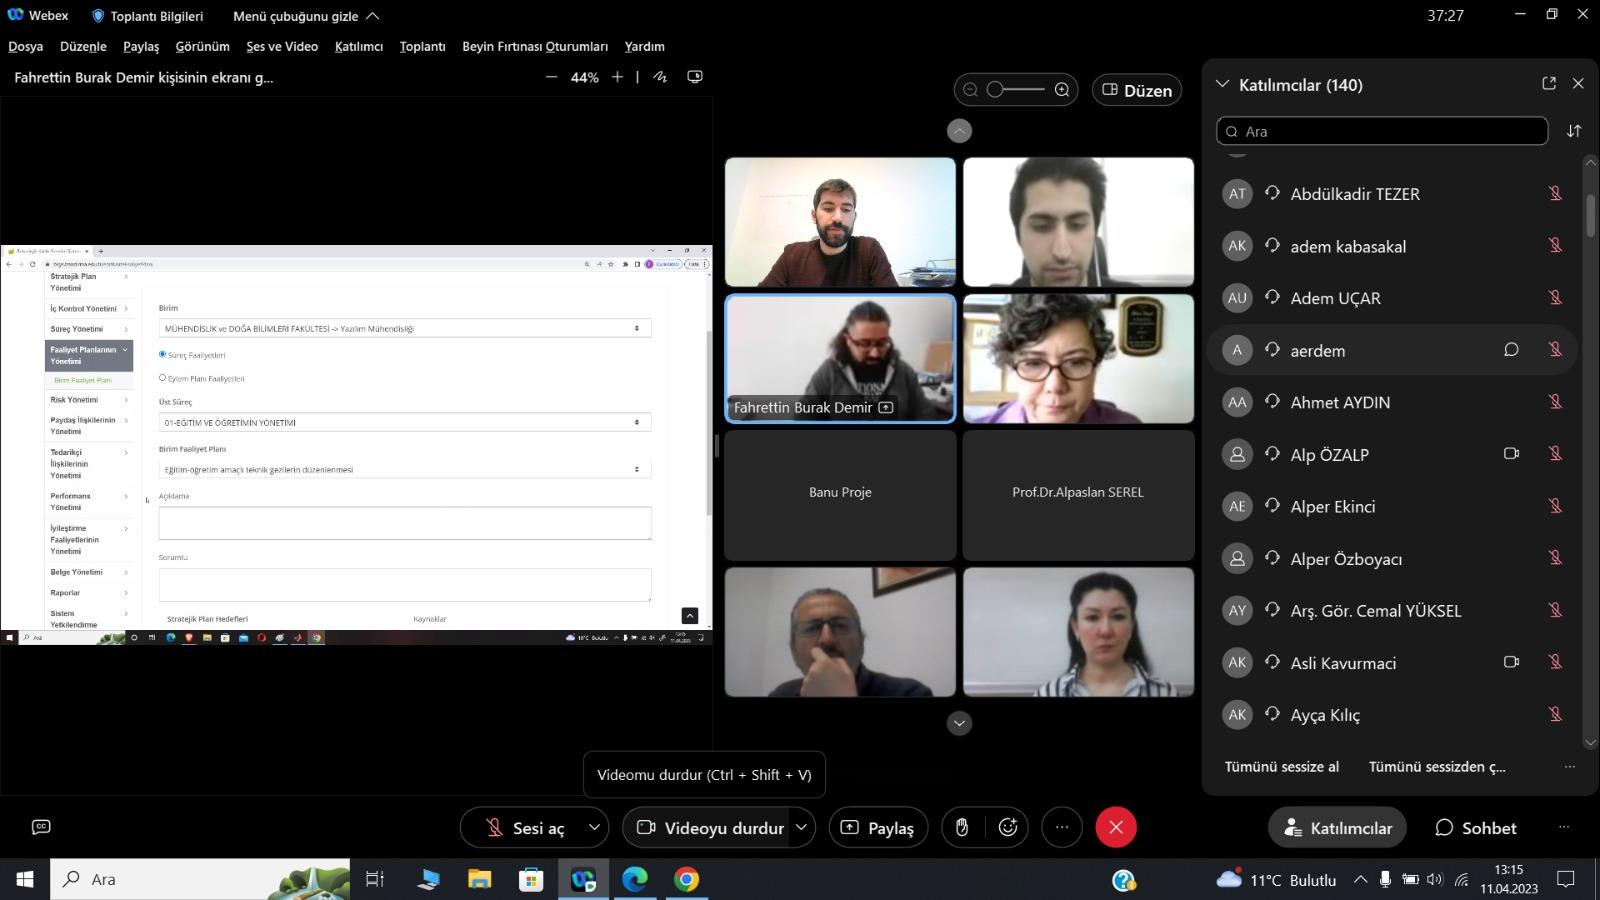
Task: Zoom out shared screen with minus icon
Action: pyautogui.click(x=551, y=77)
